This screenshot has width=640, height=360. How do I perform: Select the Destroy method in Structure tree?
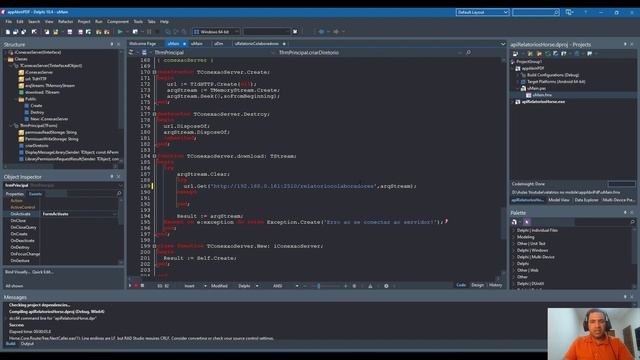tap(37, 112)
